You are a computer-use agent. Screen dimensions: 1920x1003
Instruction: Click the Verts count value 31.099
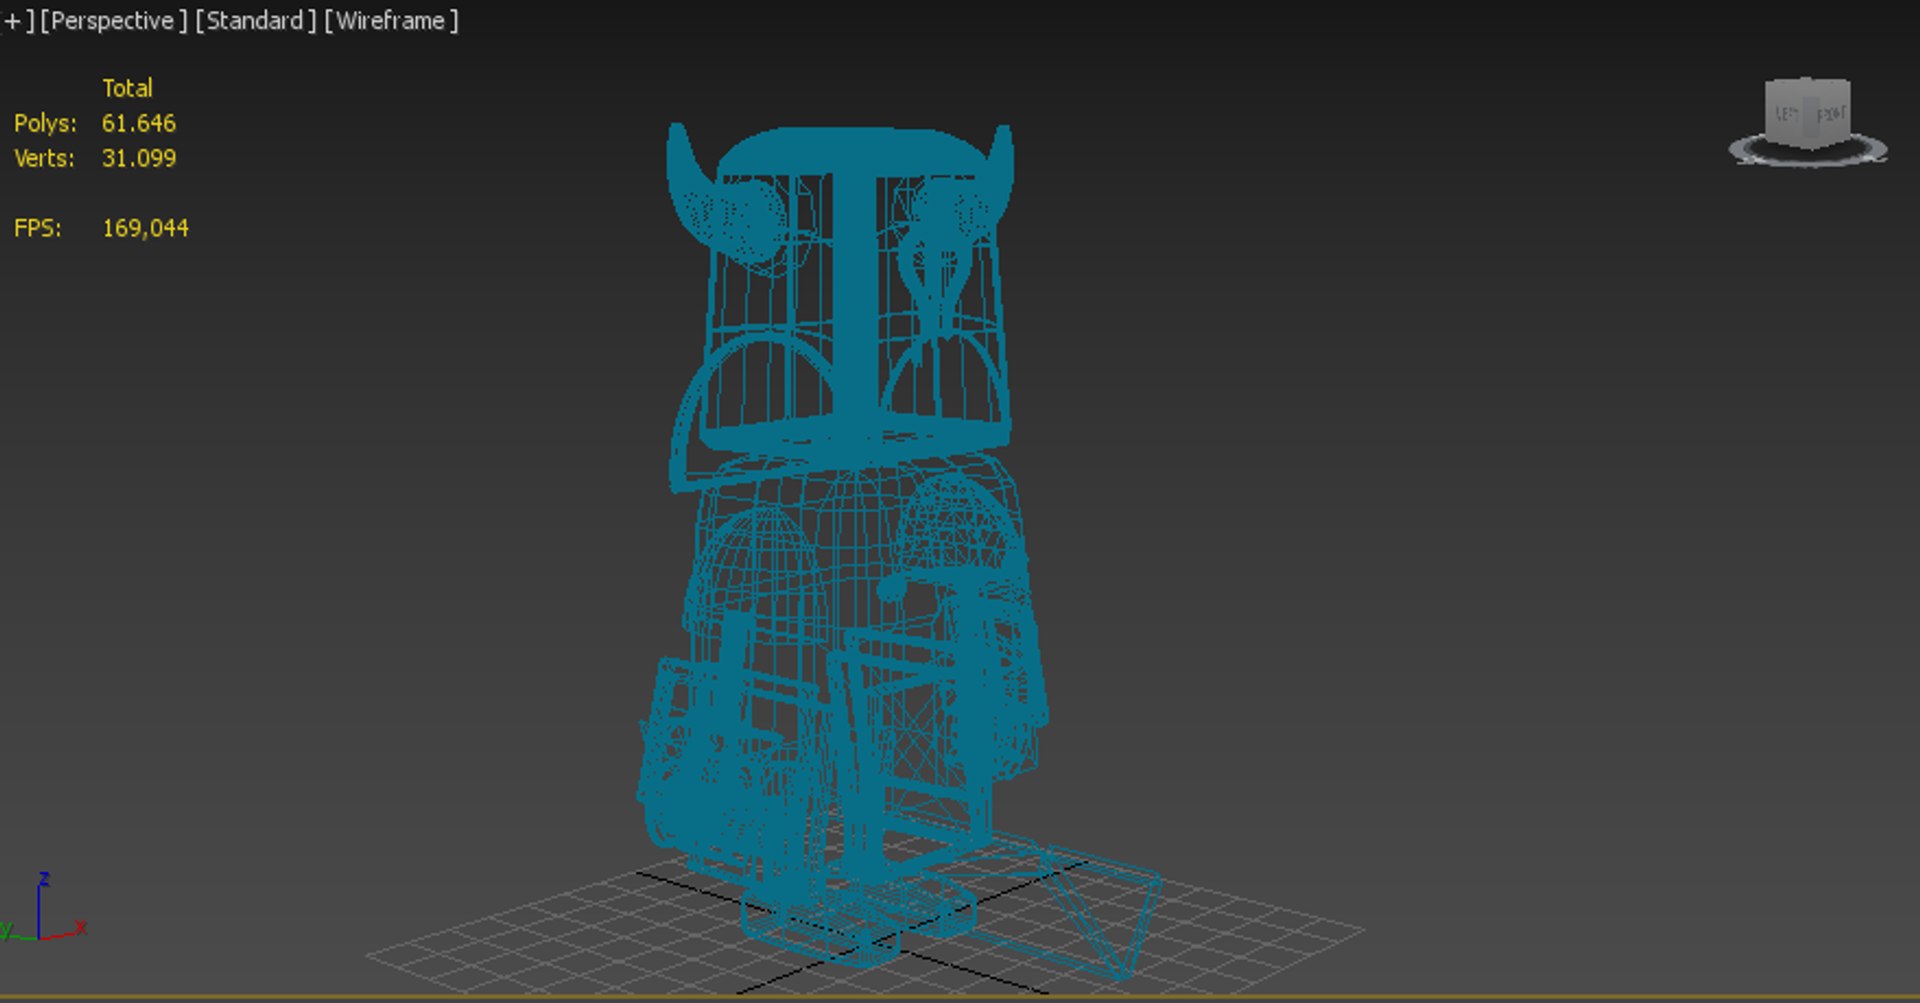pos(139,158)
